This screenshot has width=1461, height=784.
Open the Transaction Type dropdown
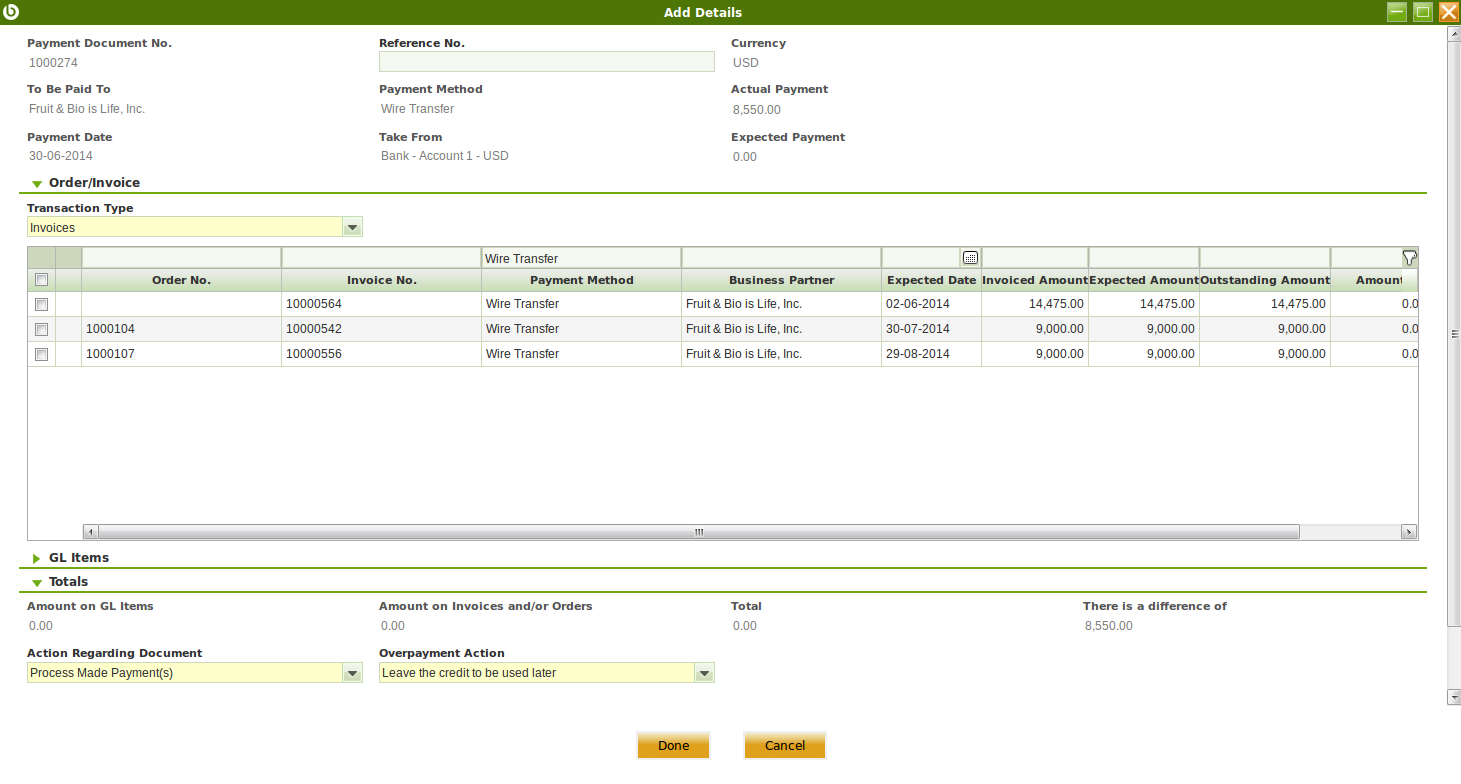[x=352, y=228]
